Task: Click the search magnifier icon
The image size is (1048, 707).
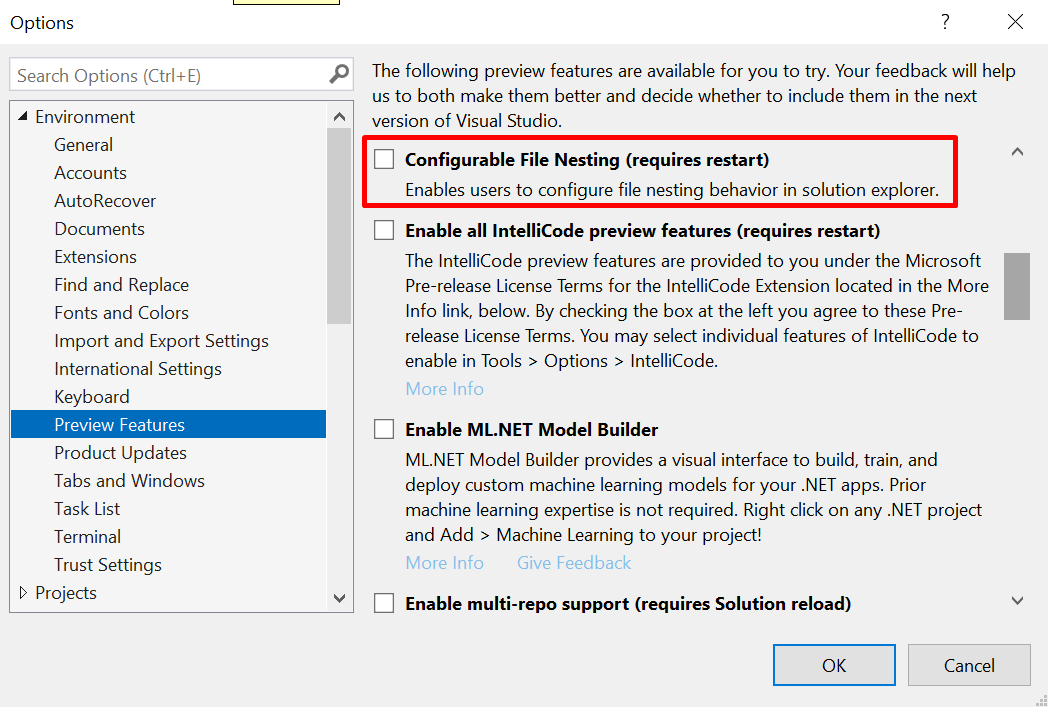Action: click(338, 74)
